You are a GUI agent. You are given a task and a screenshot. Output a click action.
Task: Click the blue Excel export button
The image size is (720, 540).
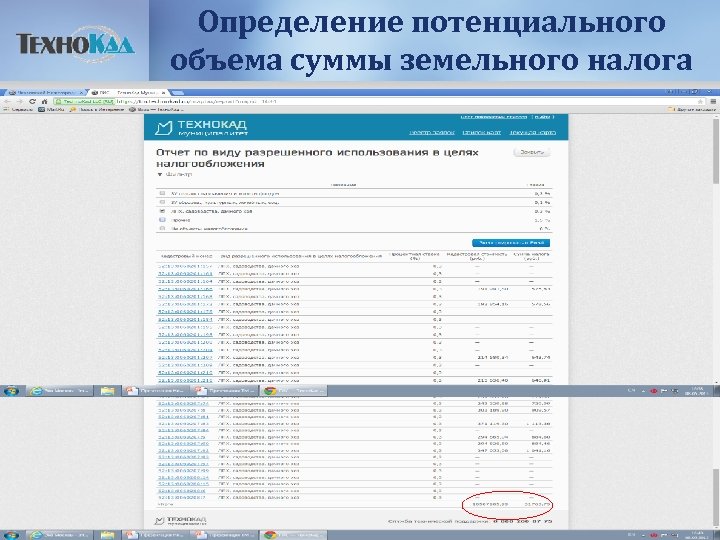click(x=511, y=243)
